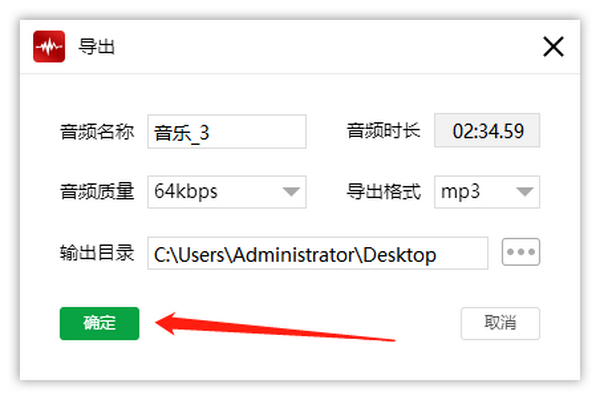Click the 导出格式 label
Viewport: 600px width, 400px height.
point(383,191)
